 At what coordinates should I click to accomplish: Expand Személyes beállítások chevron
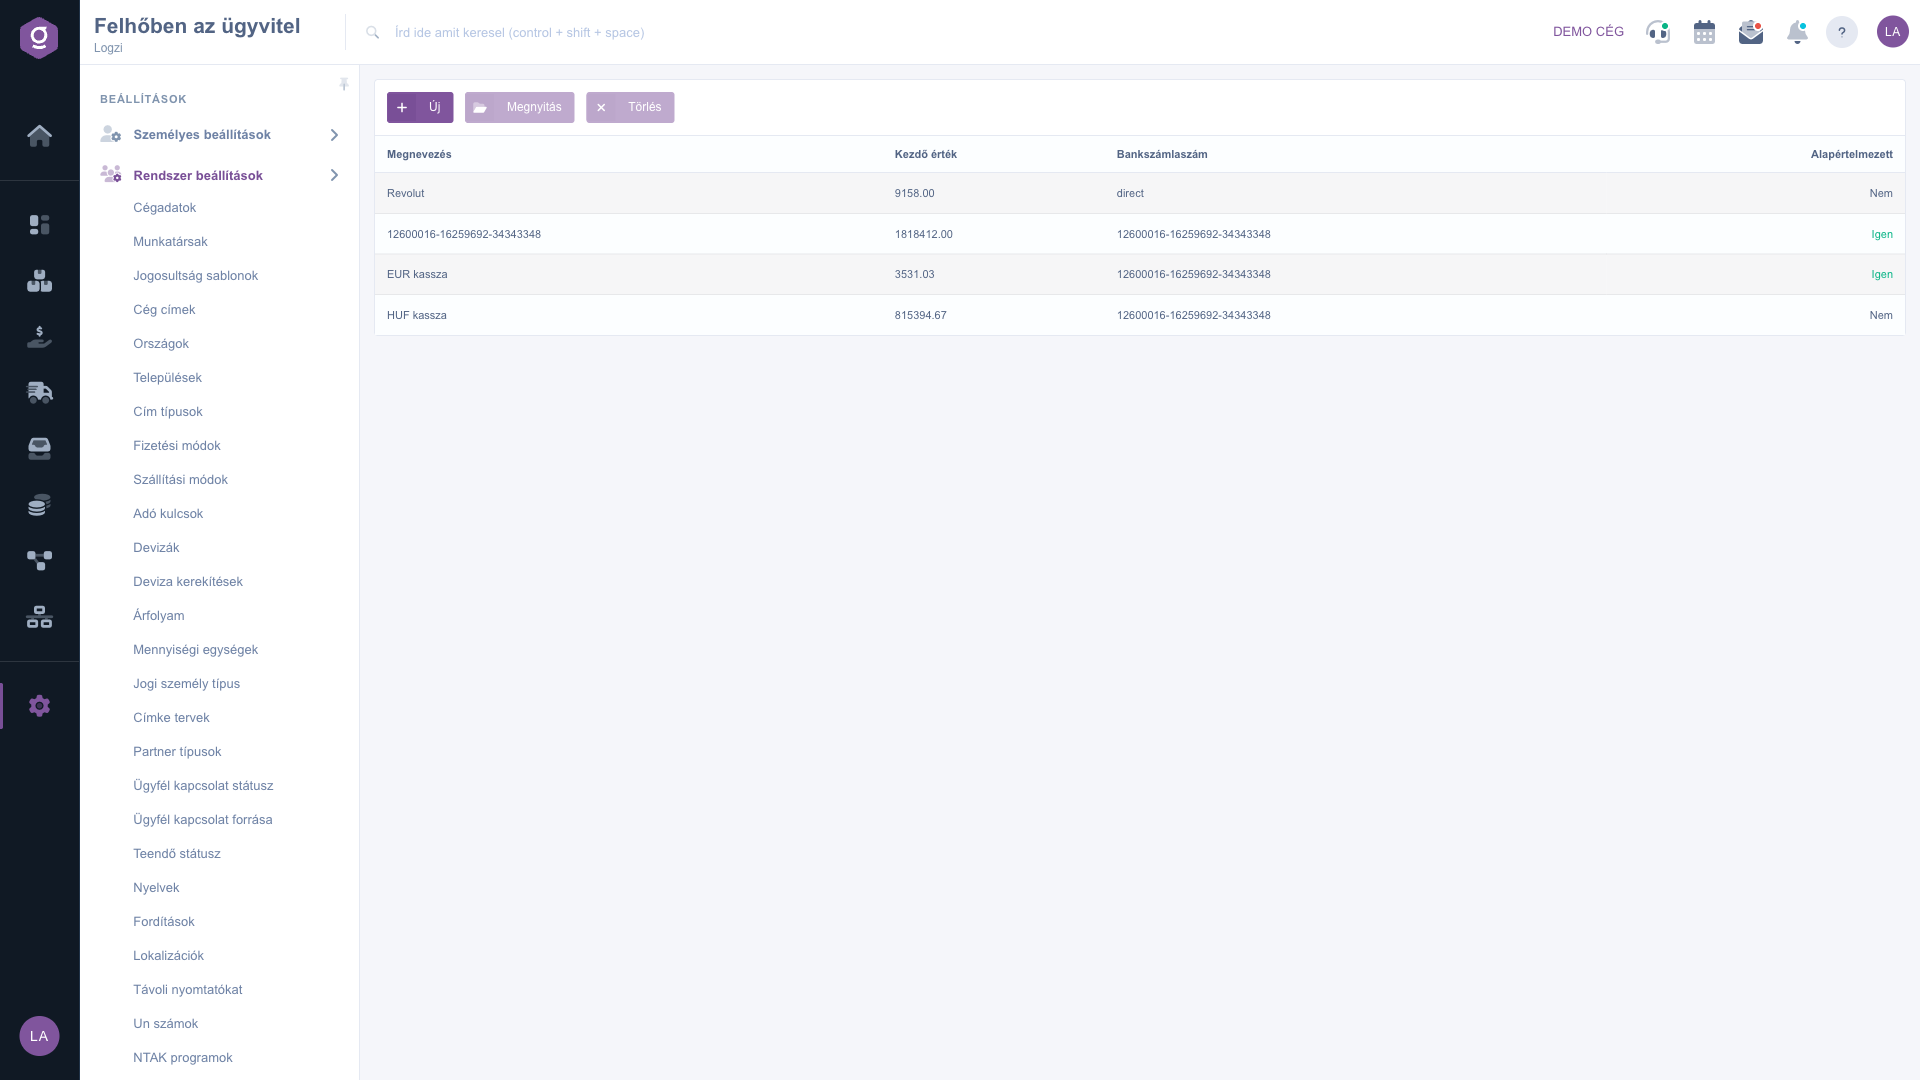pyautogui.click(x=334, y=135)
